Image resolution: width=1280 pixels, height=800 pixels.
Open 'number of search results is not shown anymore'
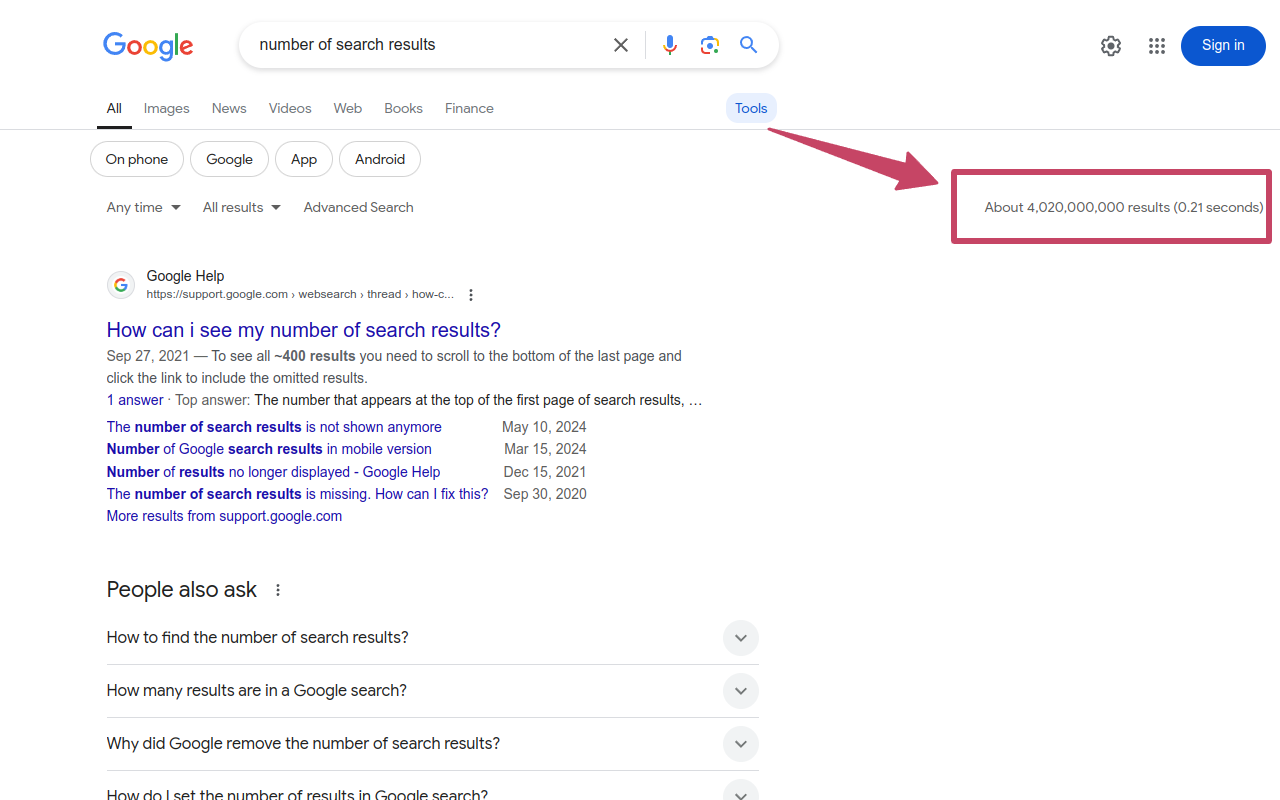[274, 427]
